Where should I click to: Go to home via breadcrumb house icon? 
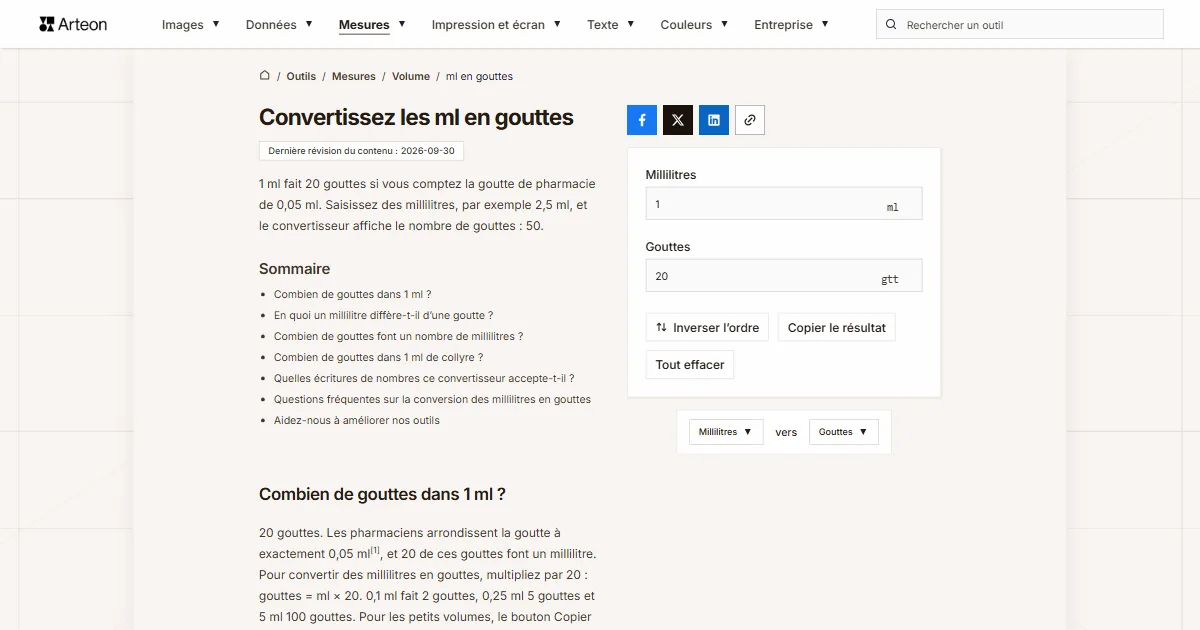click(x=265, y=75)
